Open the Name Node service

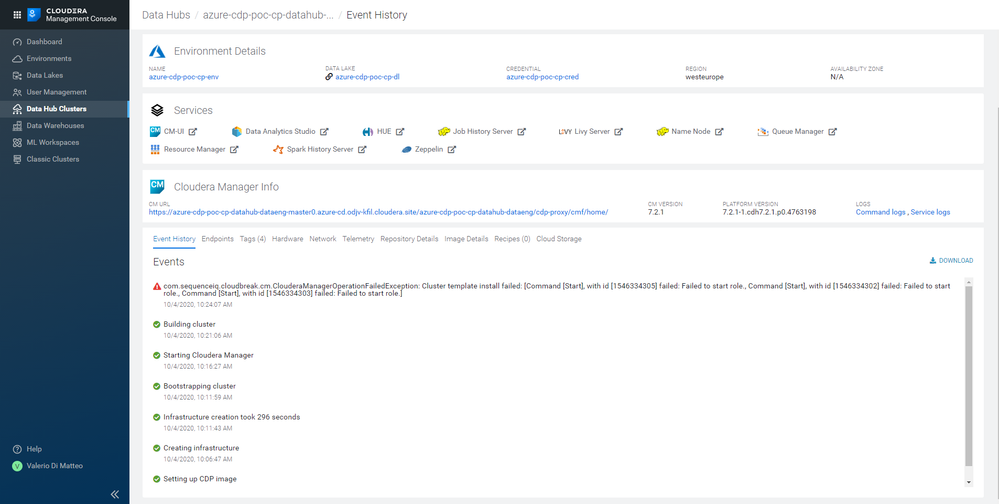(691, 132)
